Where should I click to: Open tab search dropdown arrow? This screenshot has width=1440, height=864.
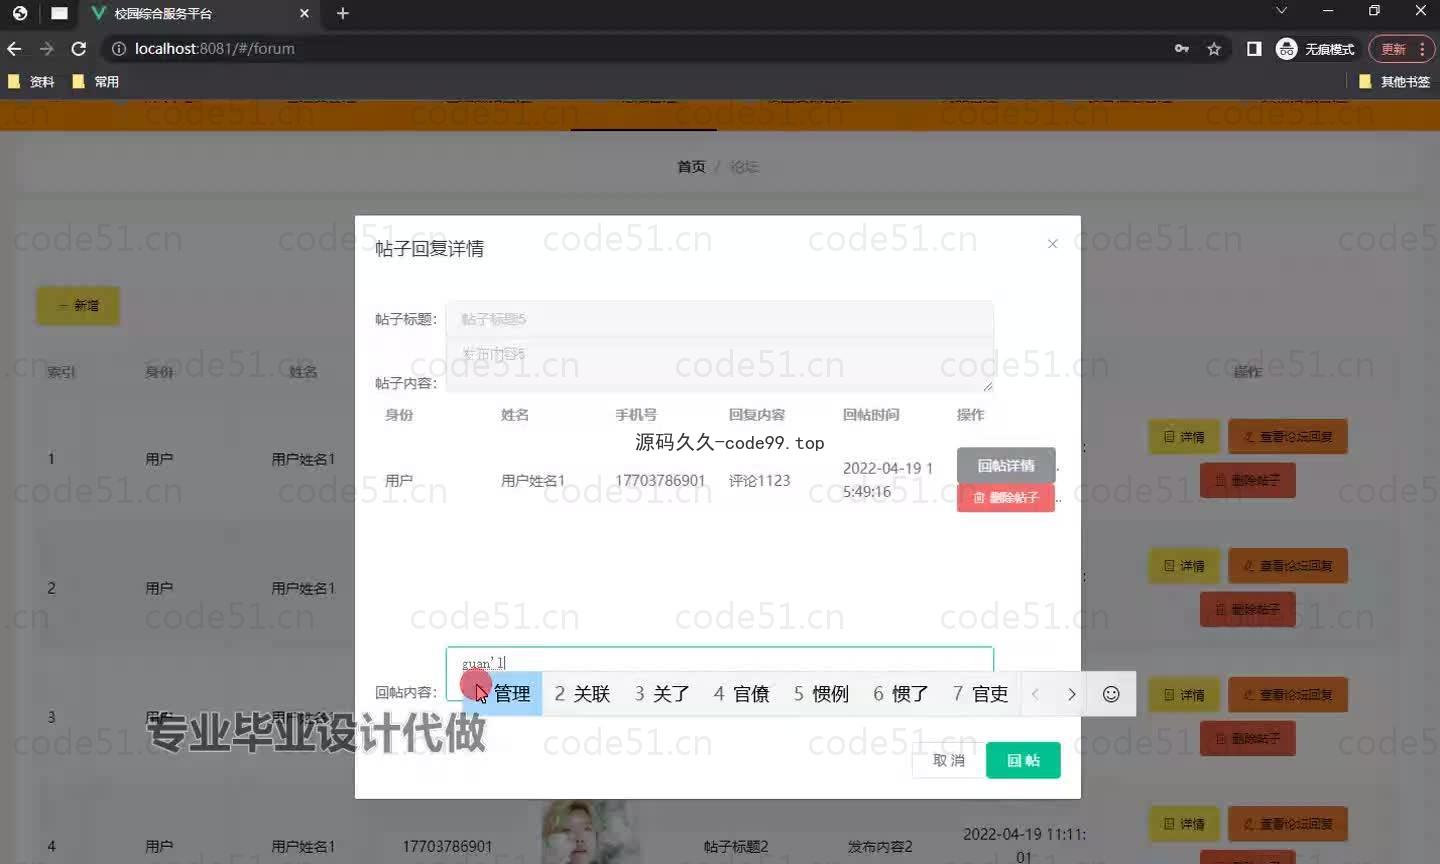1281,11
